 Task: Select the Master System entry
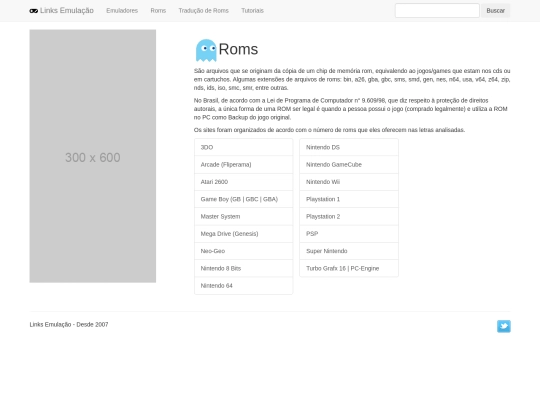[x=243, y=217]
